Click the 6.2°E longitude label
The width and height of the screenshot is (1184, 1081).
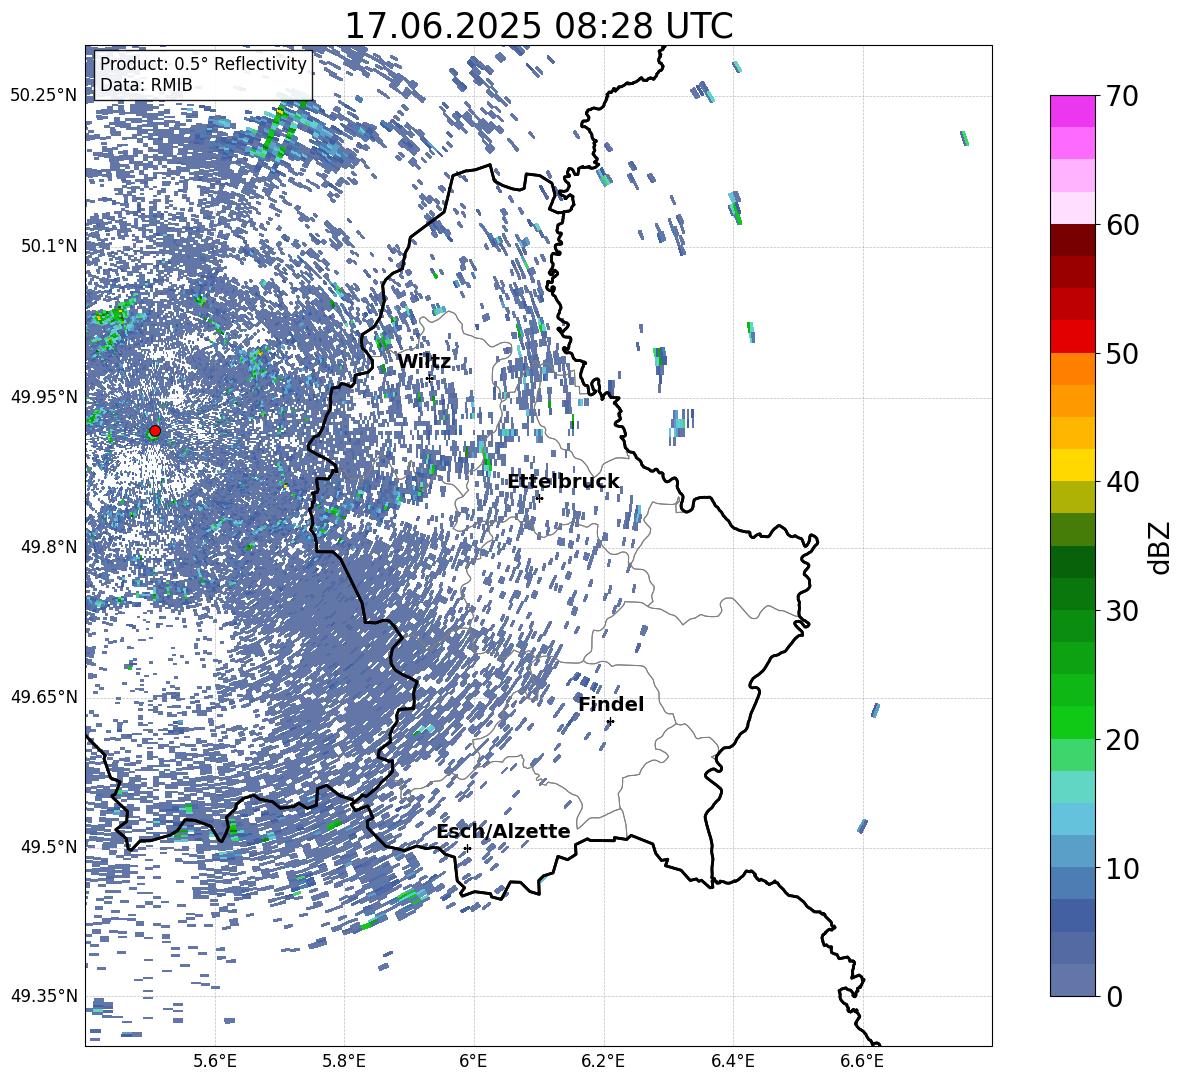[x=603, y=1061]
